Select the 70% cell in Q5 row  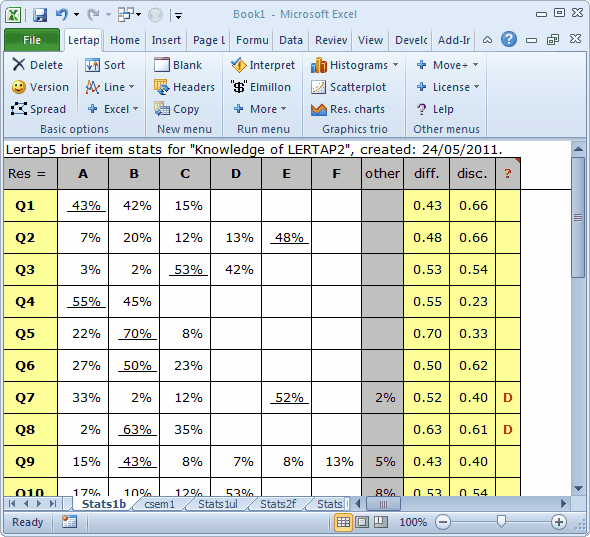coord(134,333)
